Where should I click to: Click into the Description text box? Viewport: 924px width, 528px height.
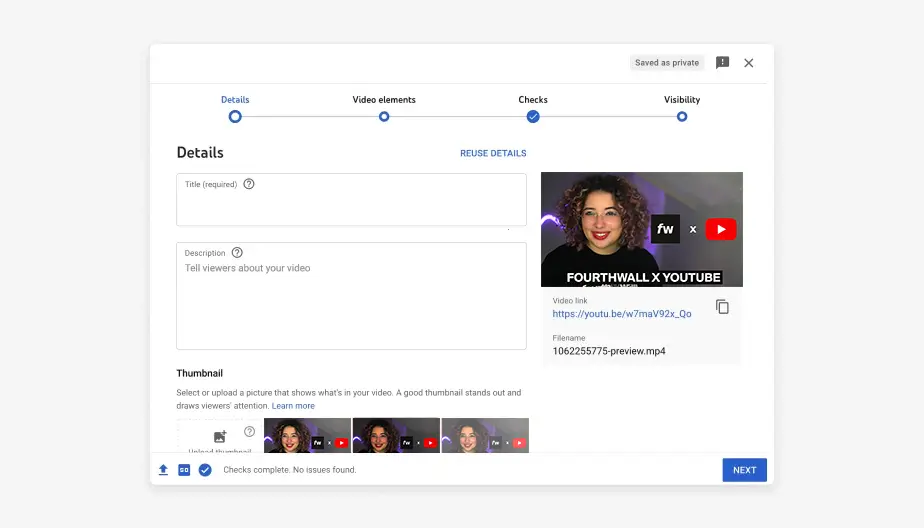351,305
